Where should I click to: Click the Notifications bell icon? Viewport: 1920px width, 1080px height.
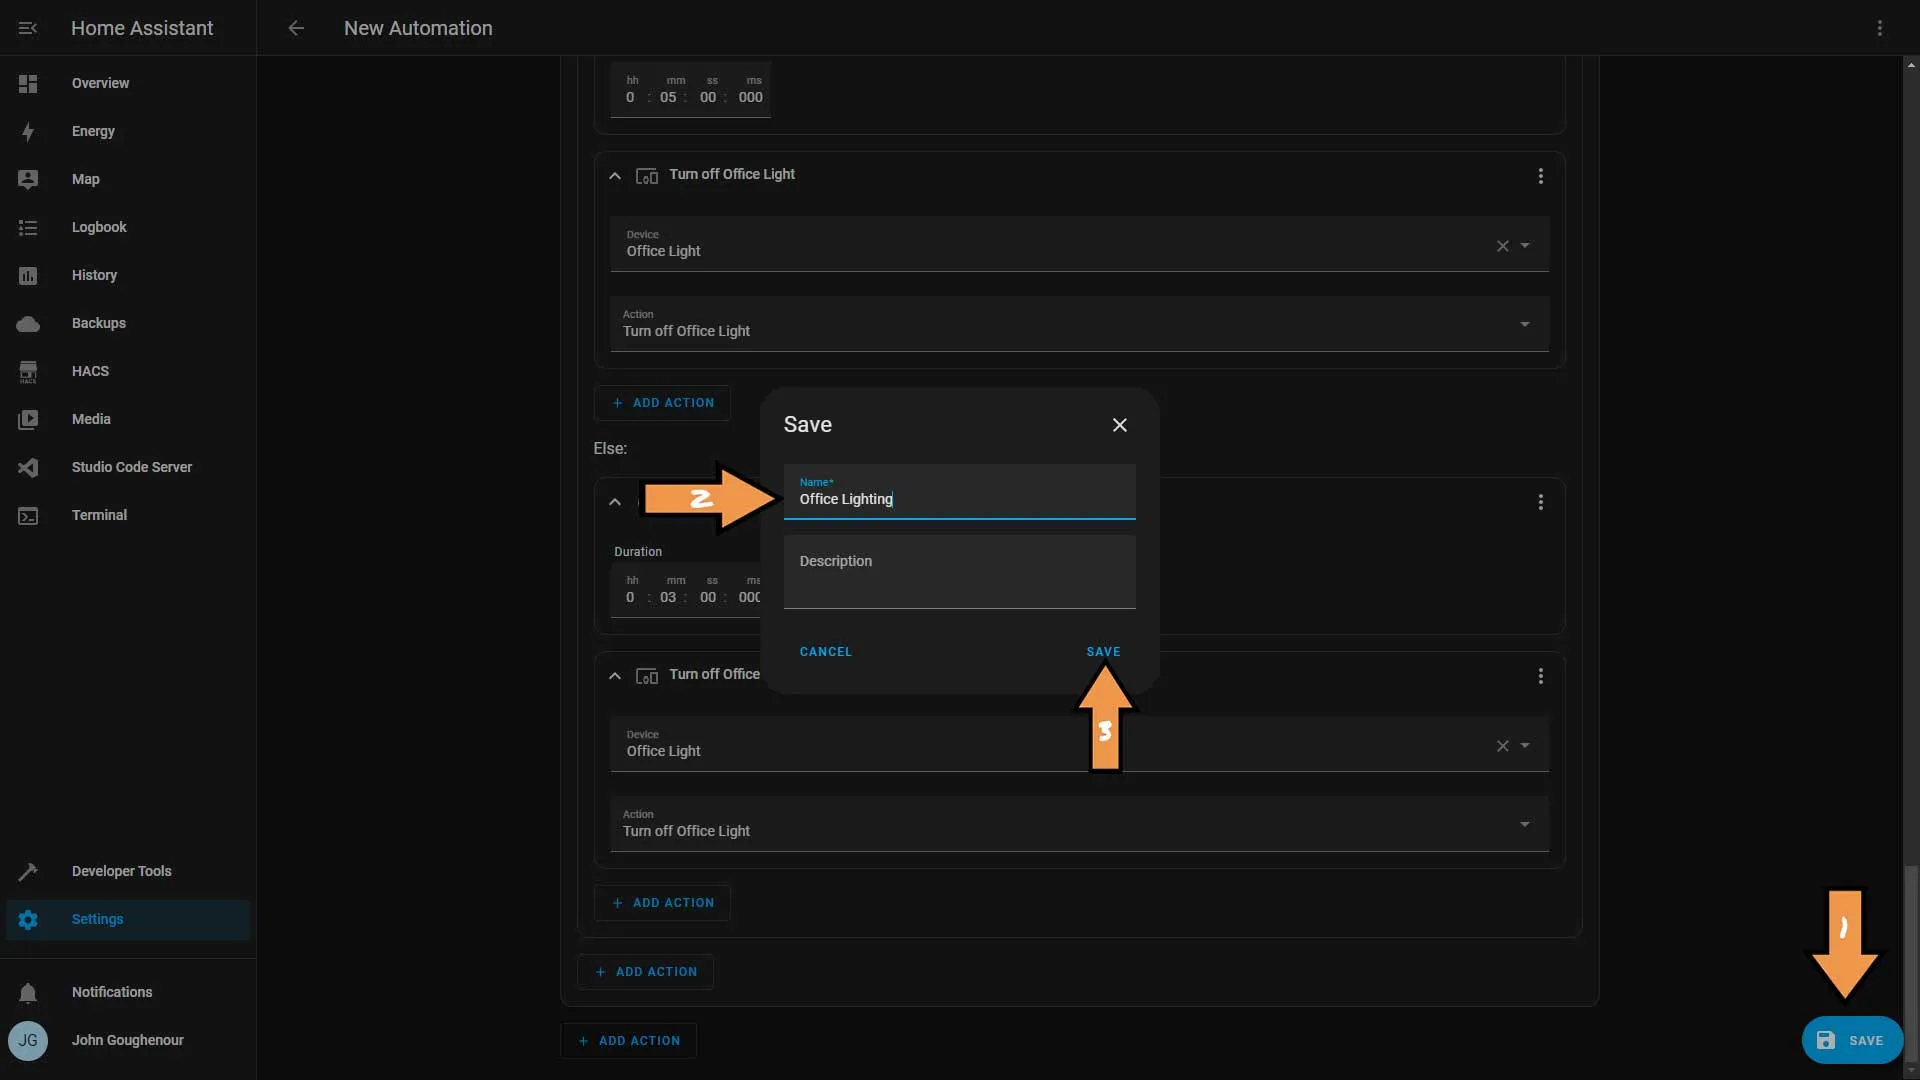tap(28, 992)
